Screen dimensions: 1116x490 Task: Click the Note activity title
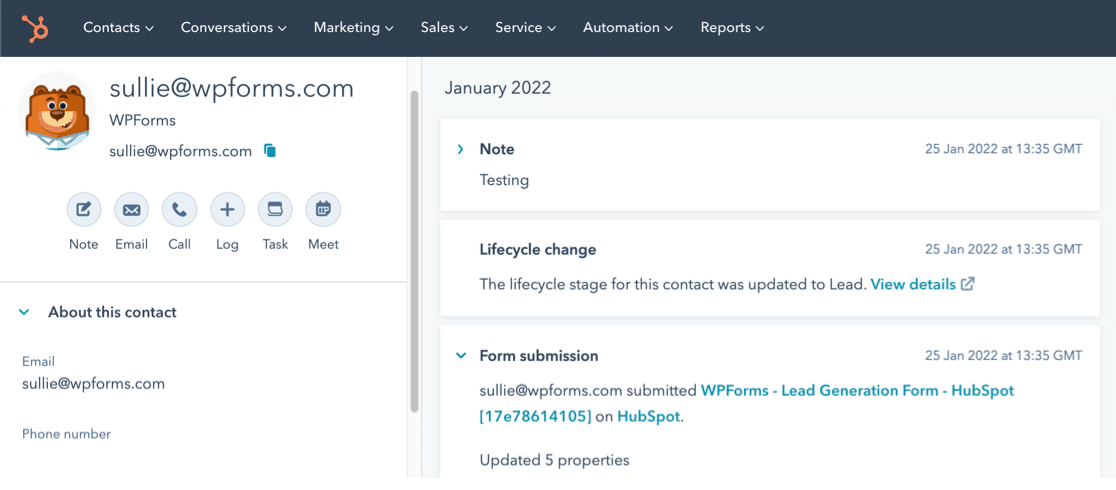click(497, 150)
